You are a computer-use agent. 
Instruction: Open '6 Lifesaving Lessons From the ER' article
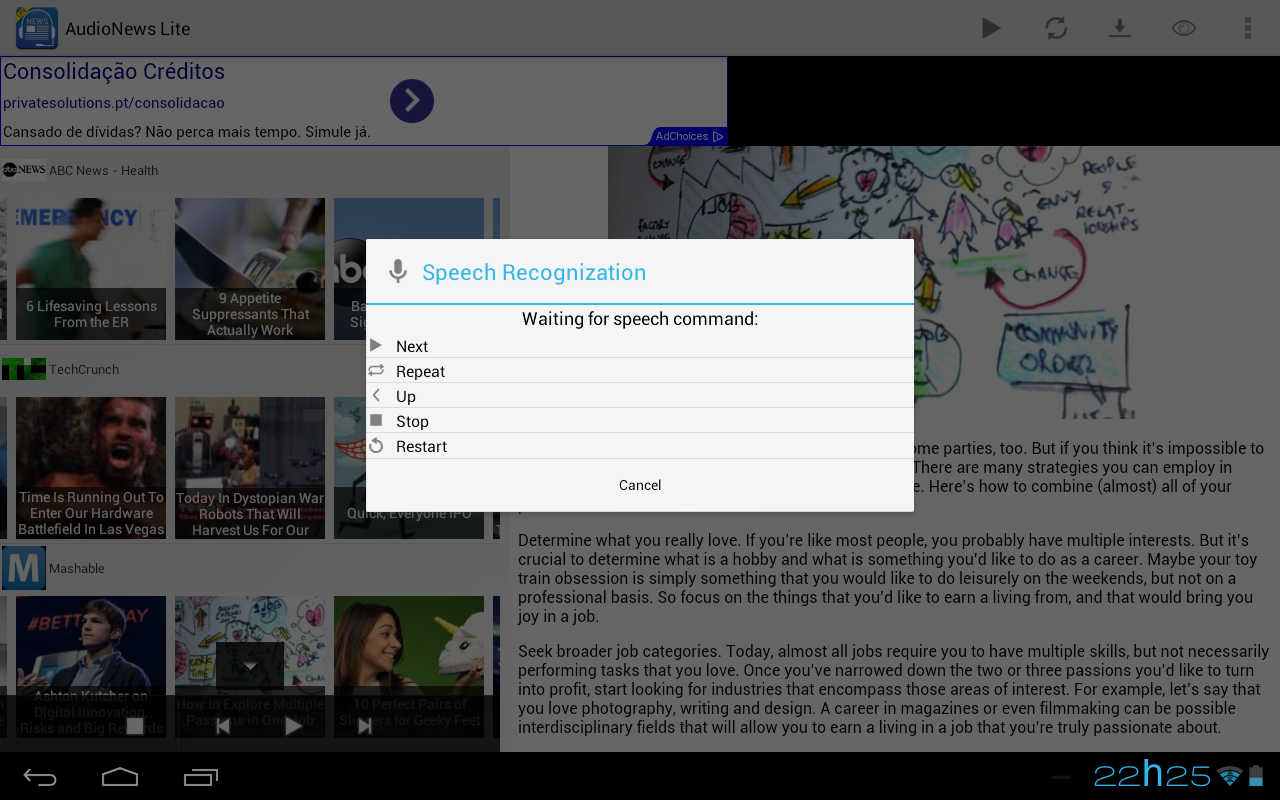(x=91, y=269)
